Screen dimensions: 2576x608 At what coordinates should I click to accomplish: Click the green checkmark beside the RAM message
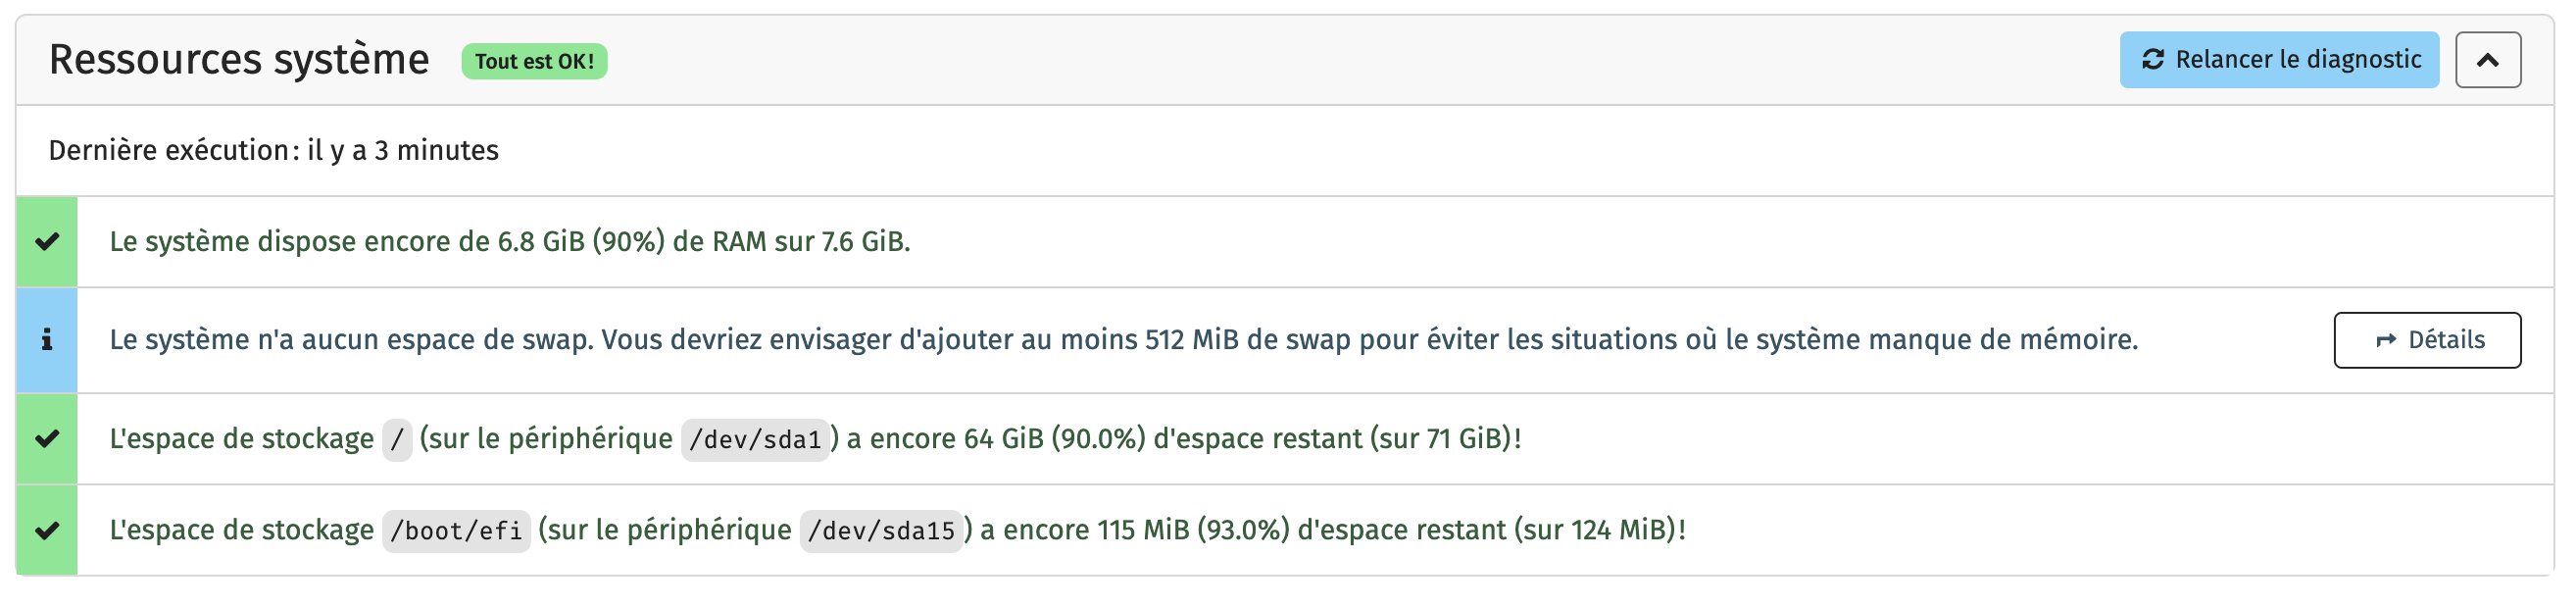(47, 242)
